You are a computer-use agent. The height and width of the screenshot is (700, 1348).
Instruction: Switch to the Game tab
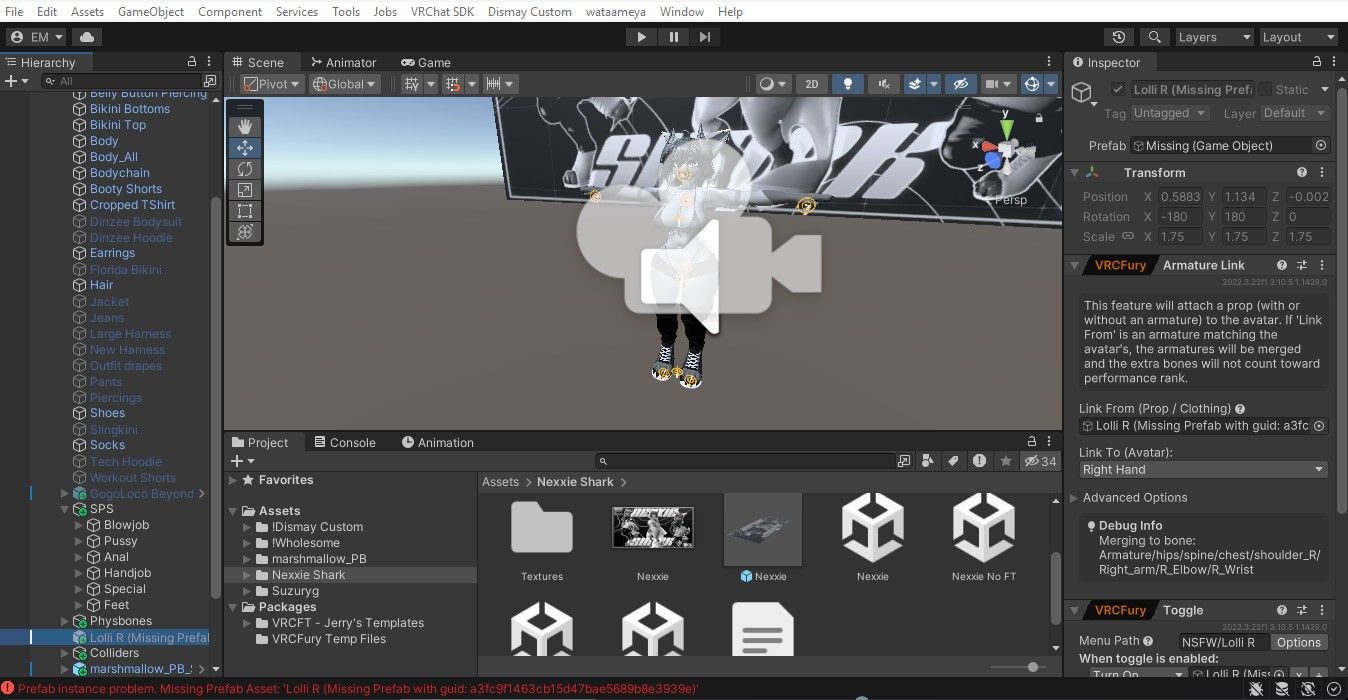coord(426,62)
